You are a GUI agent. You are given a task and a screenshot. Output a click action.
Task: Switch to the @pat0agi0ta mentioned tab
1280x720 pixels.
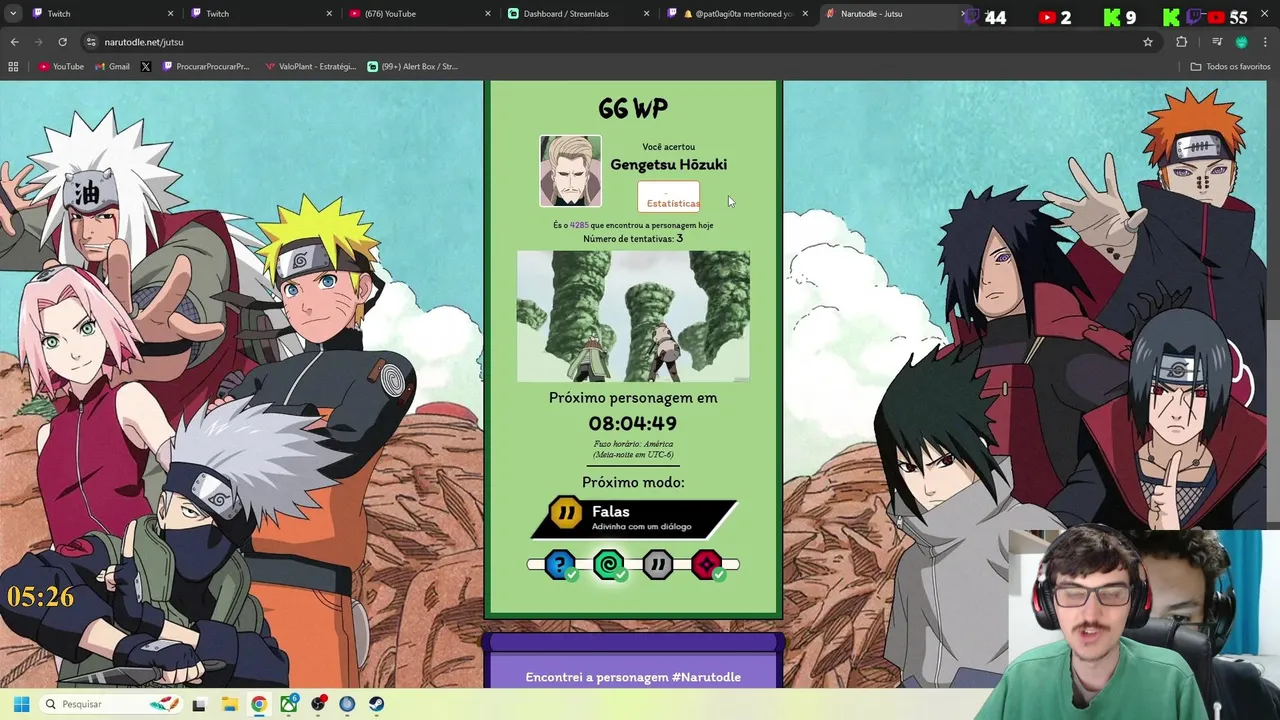(738, 14)
